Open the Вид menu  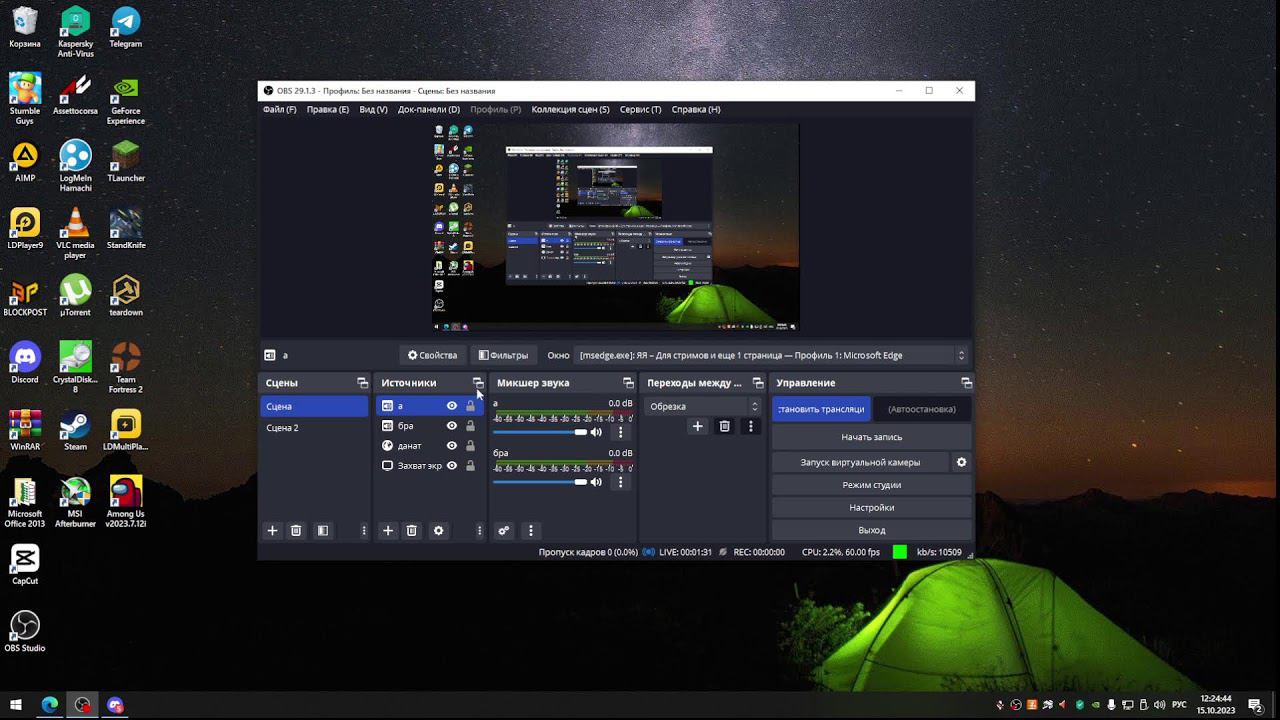coord(374,110)
